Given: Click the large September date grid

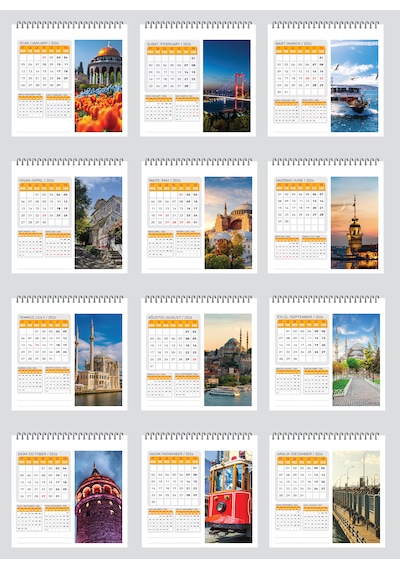Looking at the screenshot, I should (302, 345).
